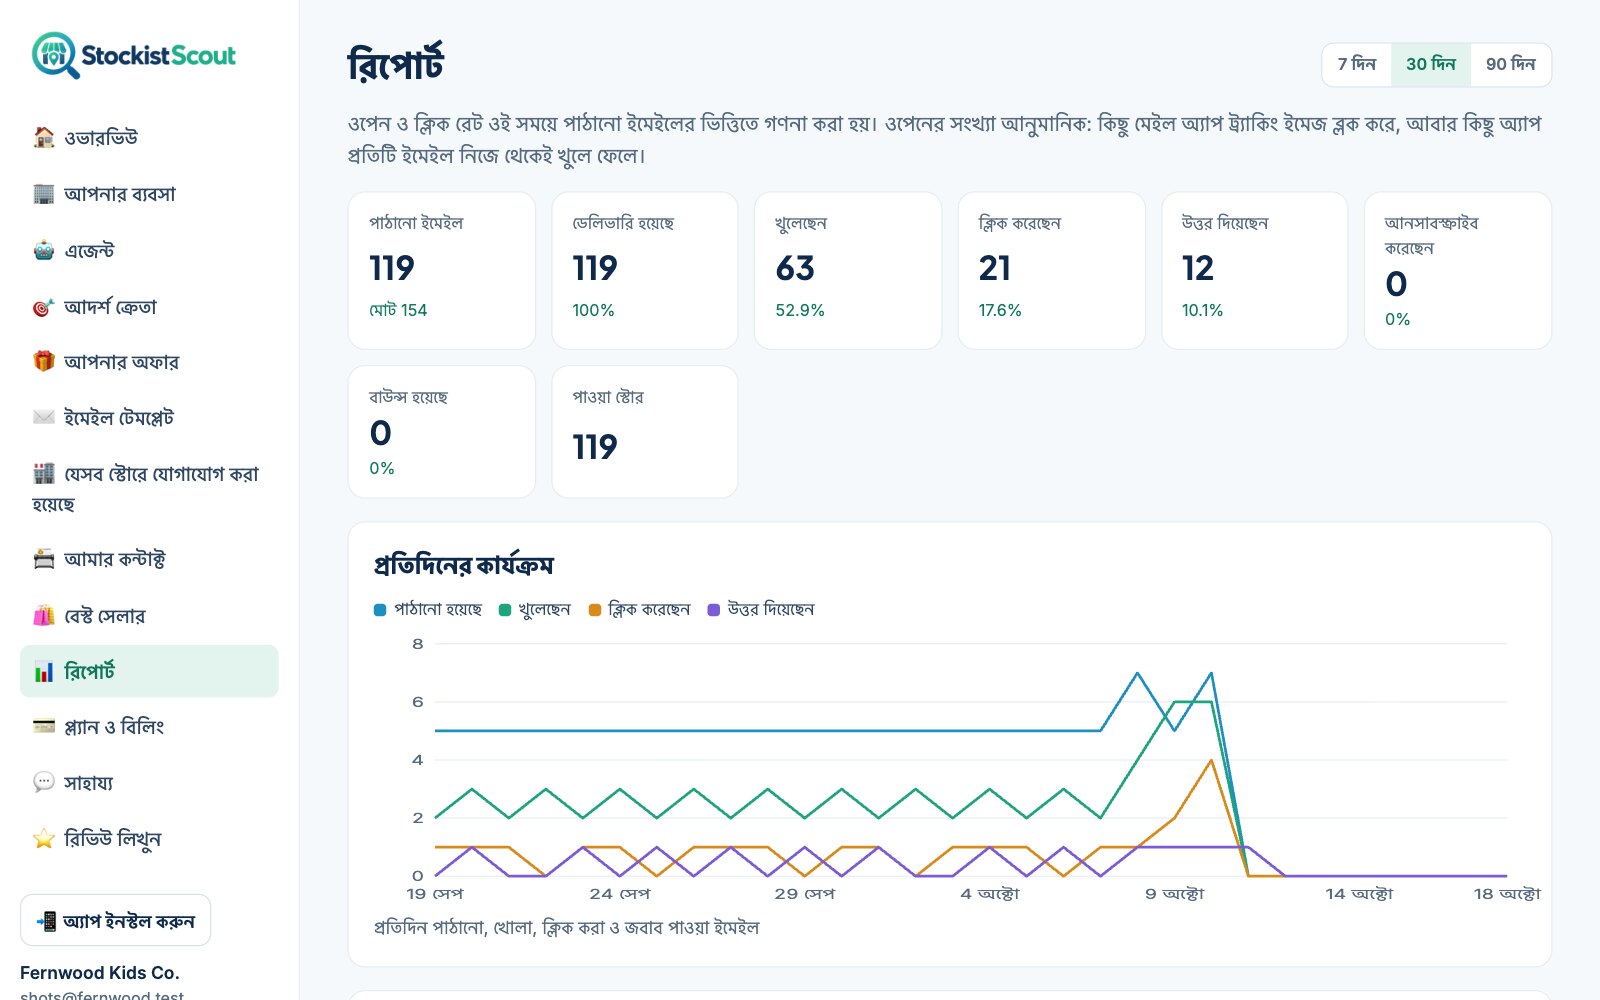Select the এজেন্ট robot icon
This screenshot has width=1600, height=1000.
pyautogui.click(x=44, y=250)
